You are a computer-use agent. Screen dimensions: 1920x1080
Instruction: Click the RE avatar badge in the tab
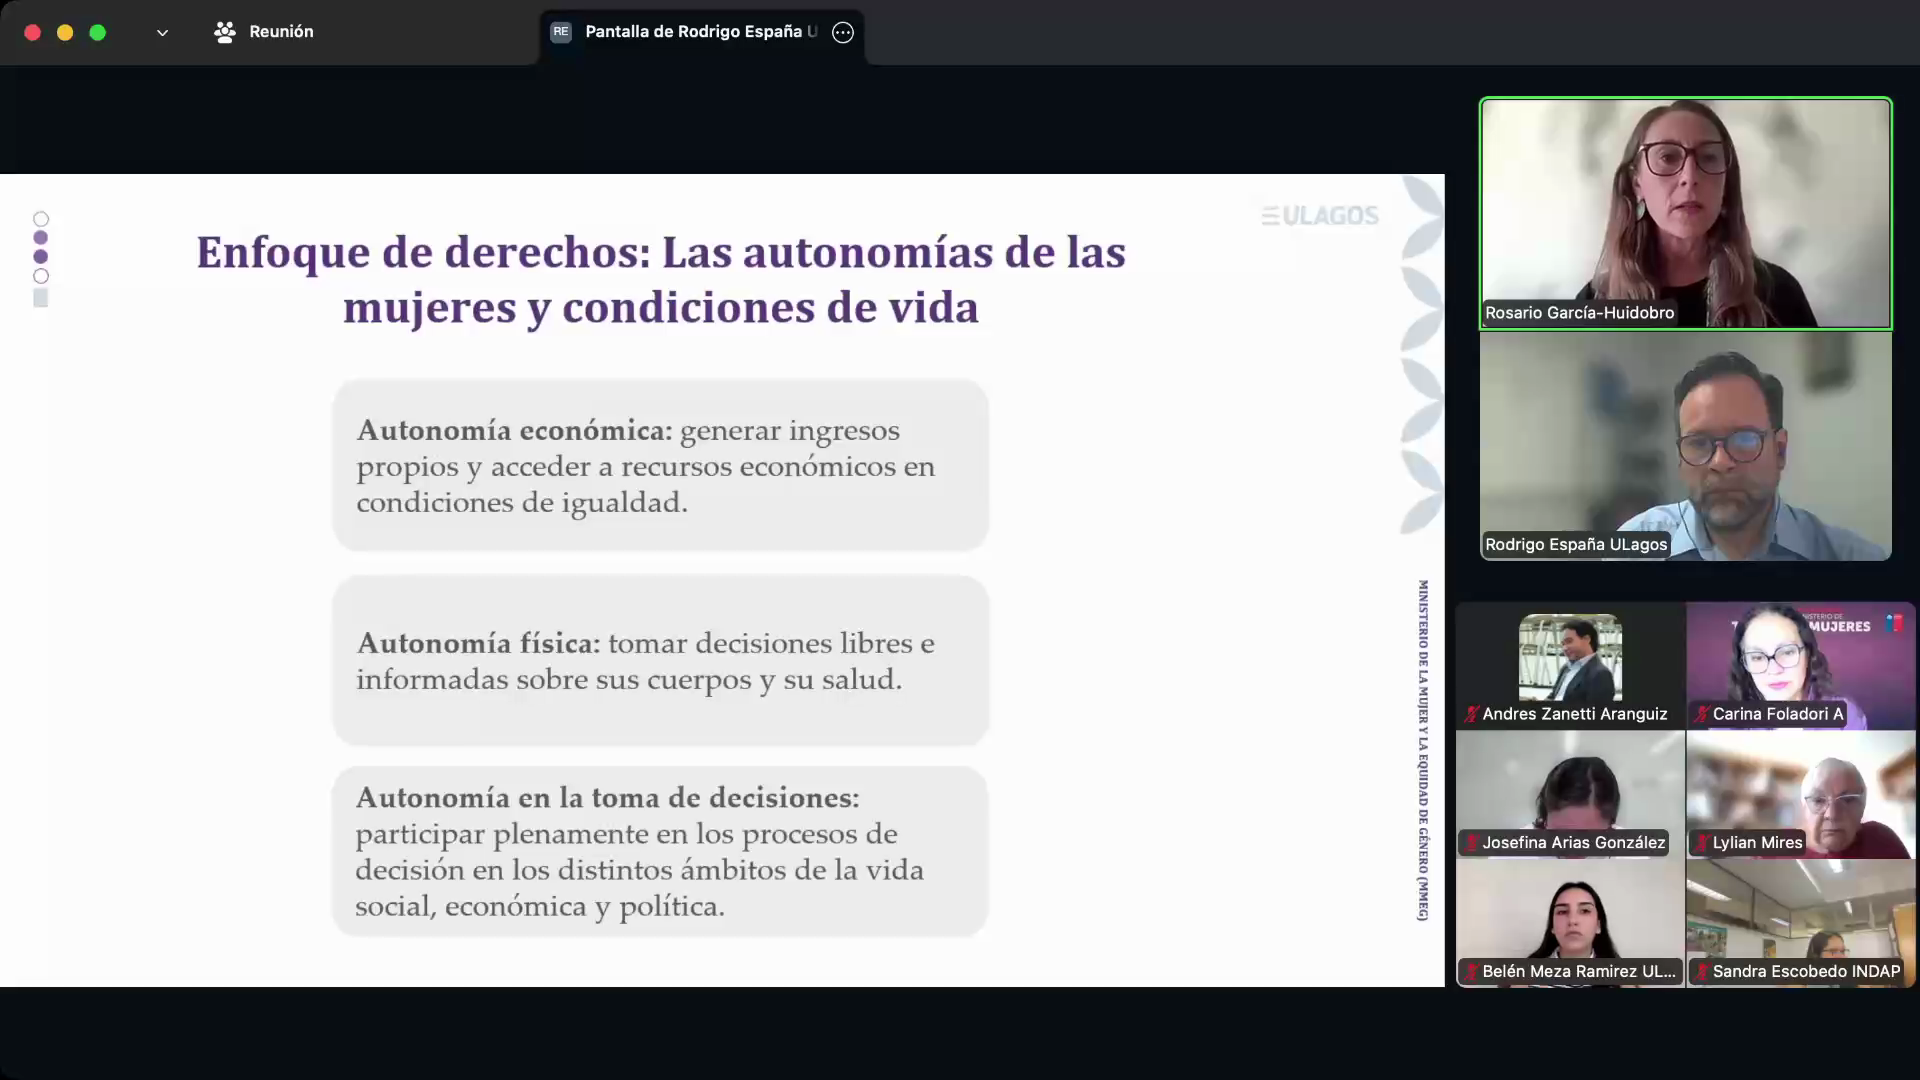tap(561, 32)
